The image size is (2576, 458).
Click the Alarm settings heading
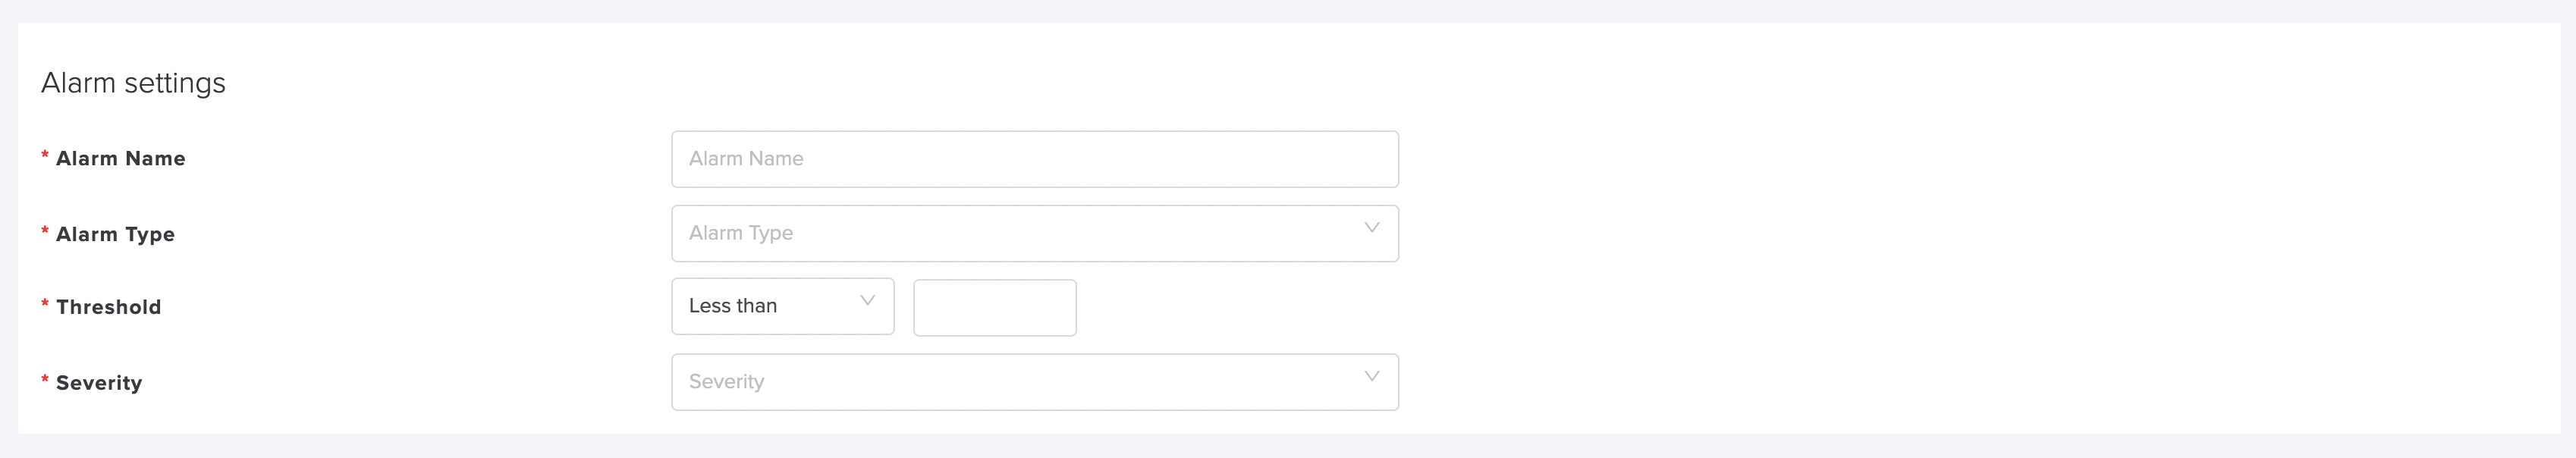click(133, 83)
